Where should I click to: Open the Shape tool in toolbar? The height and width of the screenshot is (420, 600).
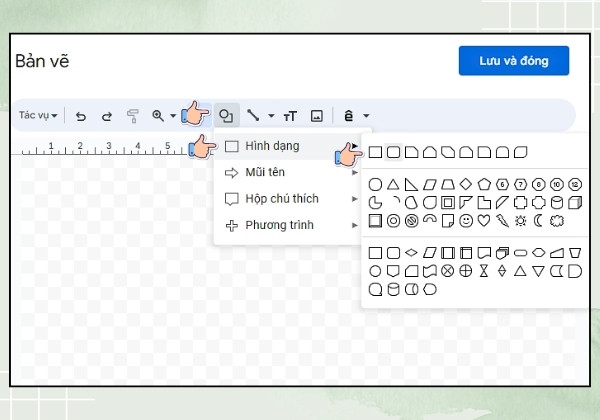[x=226, y=116]
